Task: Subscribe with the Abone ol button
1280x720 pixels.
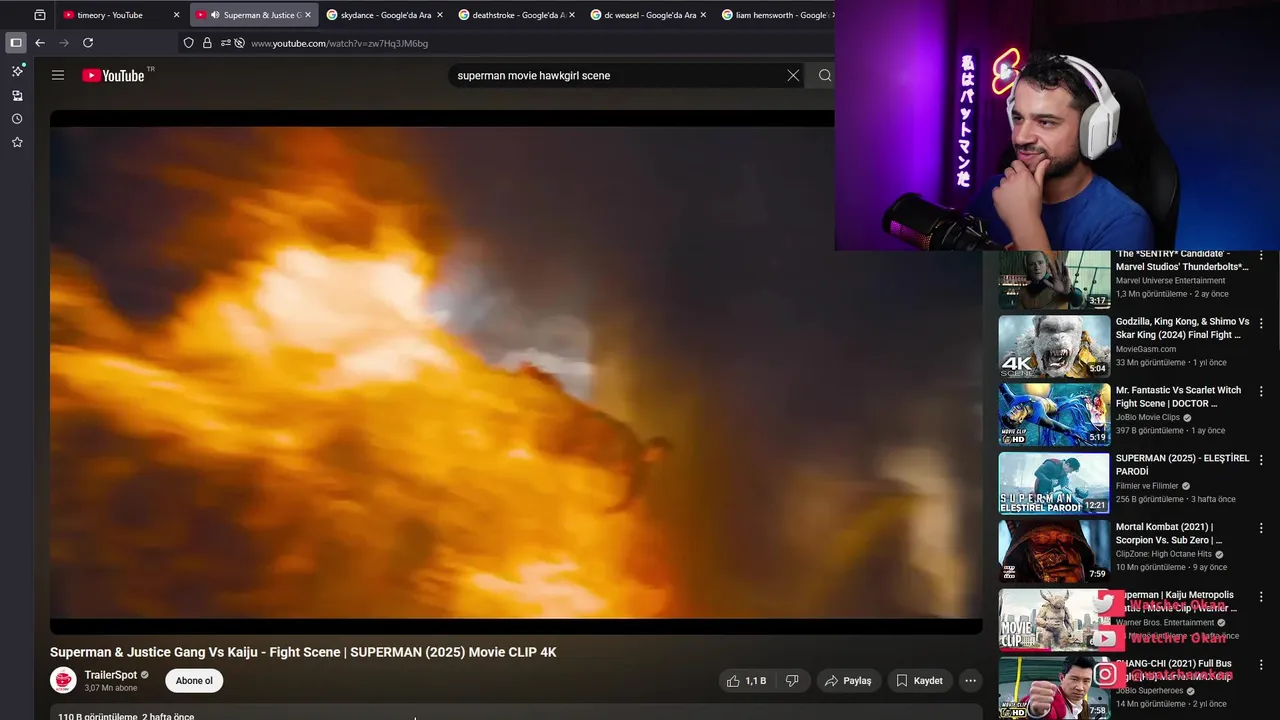Action: click(194, 681)
